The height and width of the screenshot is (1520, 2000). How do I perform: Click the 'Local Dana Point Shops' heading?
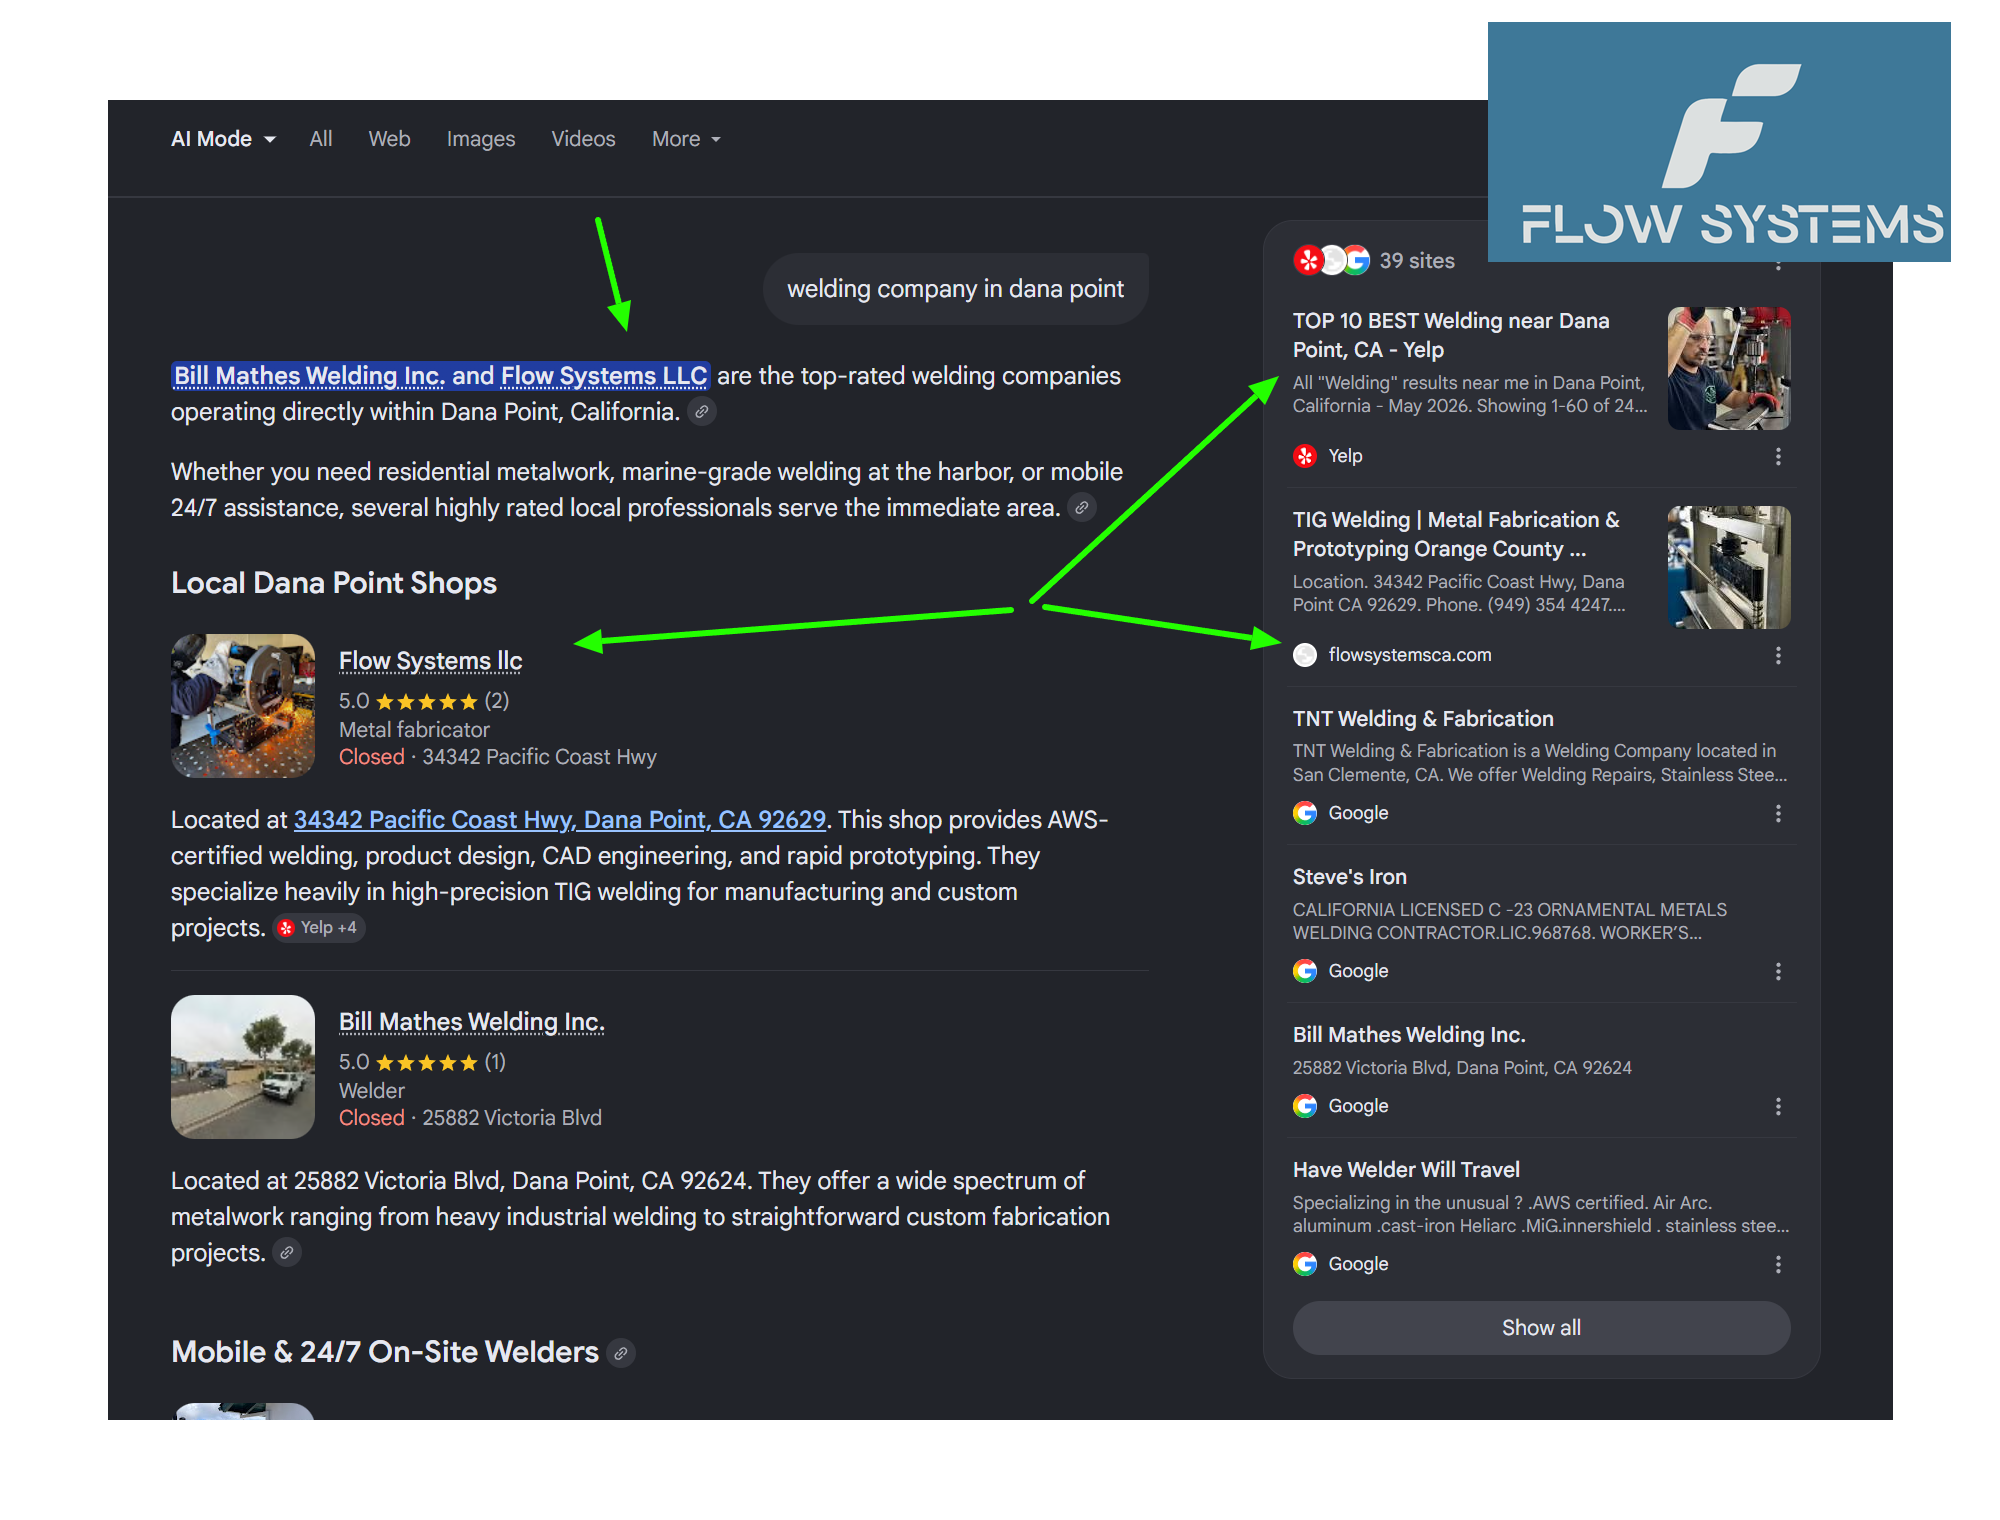click(x=334, y=583)
